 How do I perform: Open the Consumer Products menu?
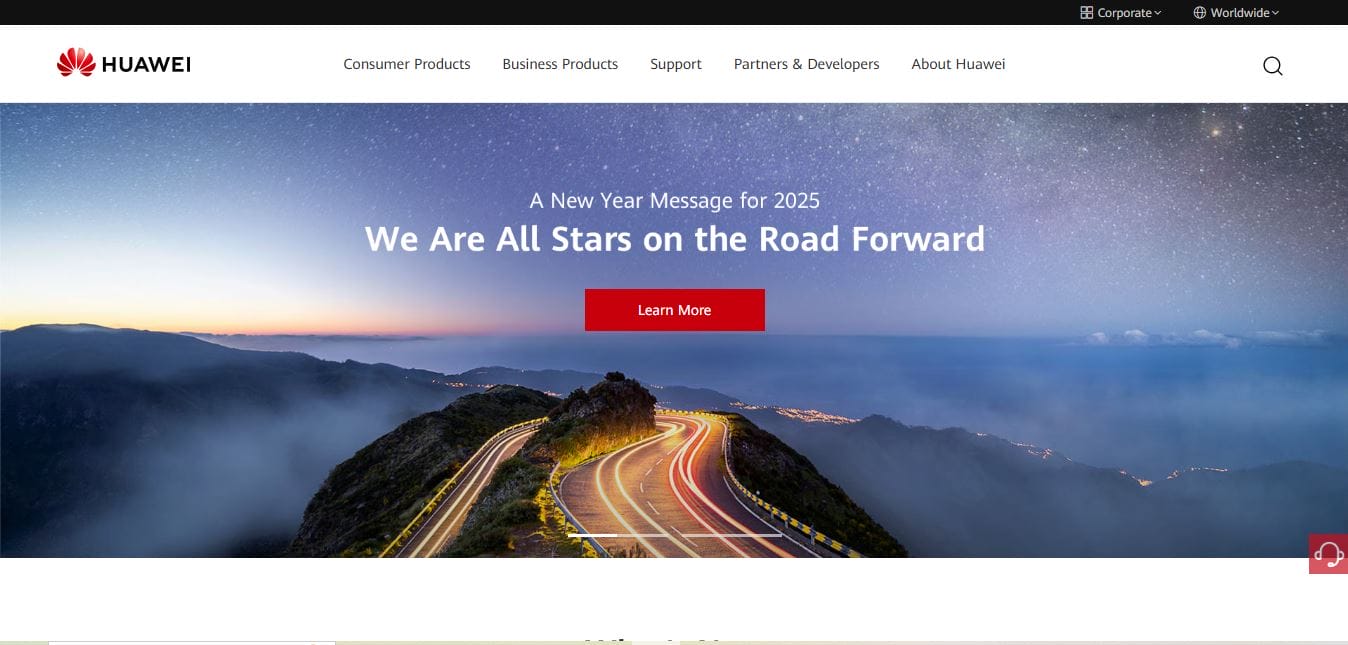click(407, 64)
